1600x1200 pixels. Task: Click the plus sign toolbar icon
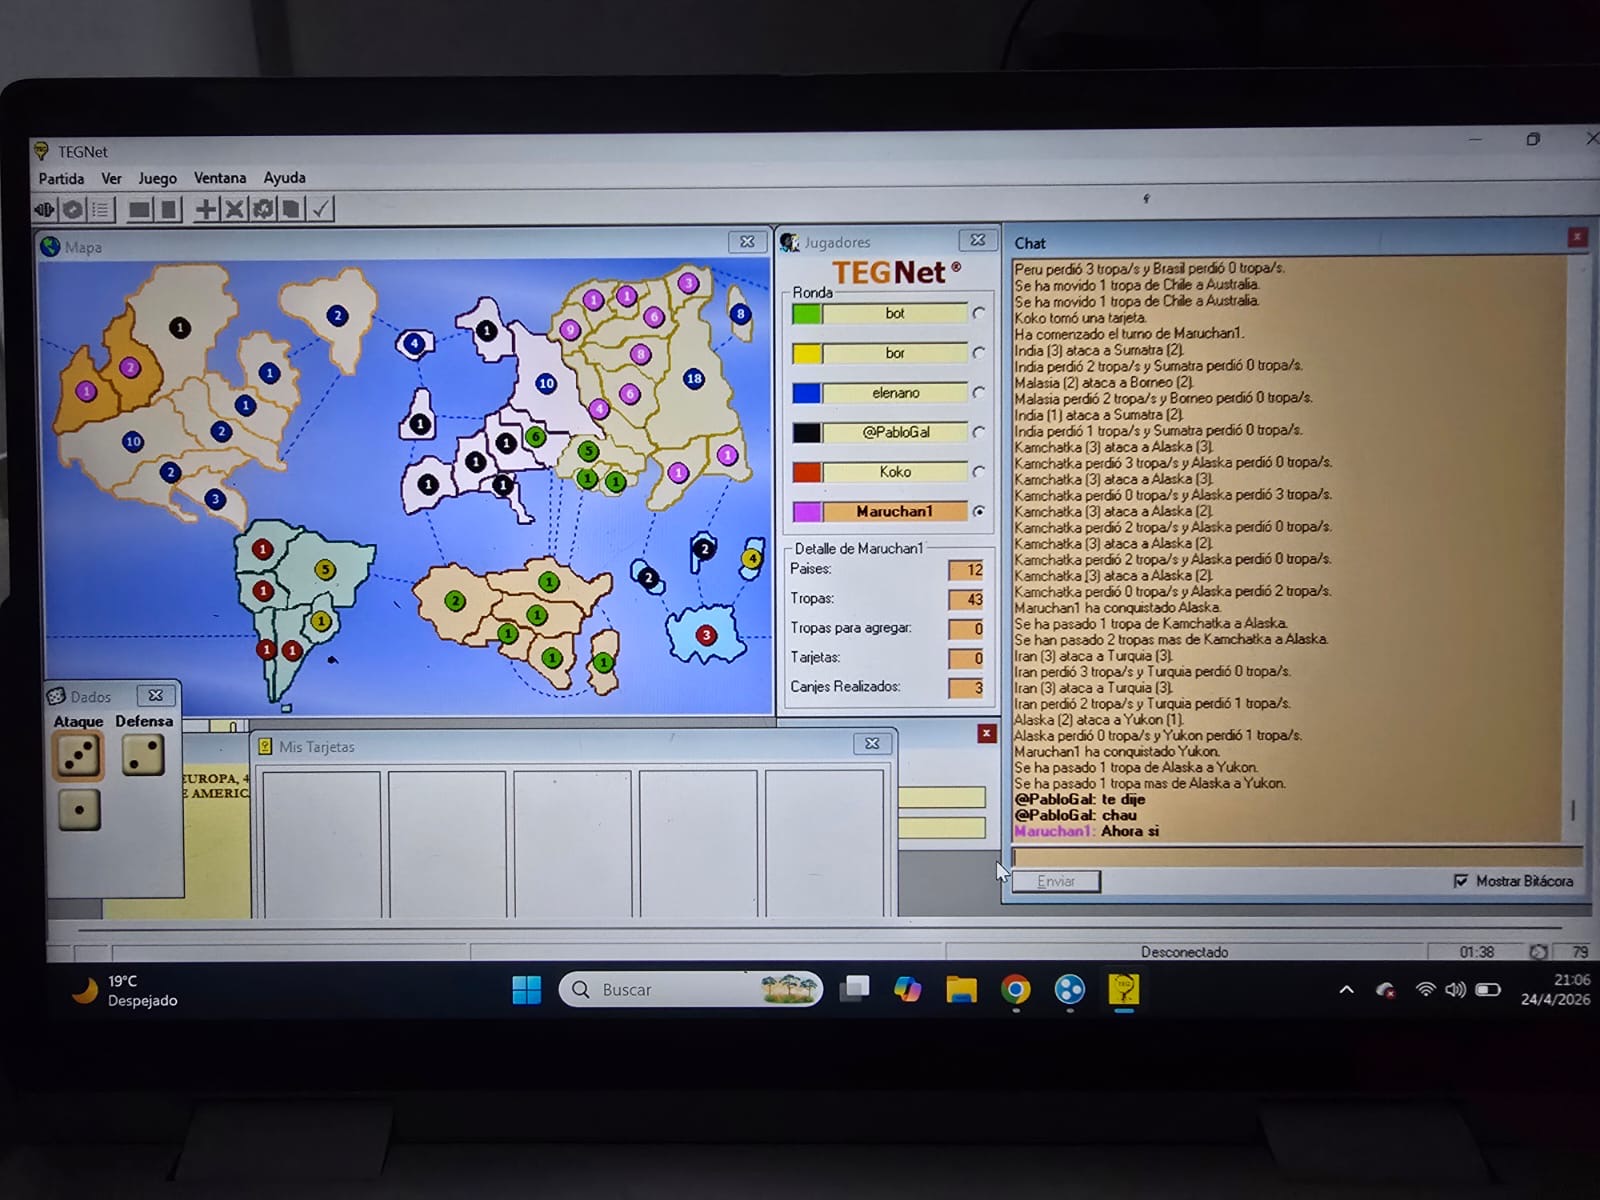tap(205, 209)
